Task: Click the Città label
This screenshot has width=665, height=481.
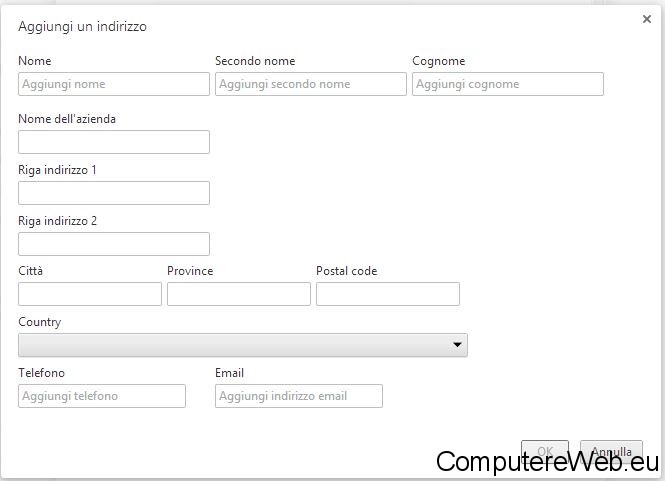Action: point(31,271)
